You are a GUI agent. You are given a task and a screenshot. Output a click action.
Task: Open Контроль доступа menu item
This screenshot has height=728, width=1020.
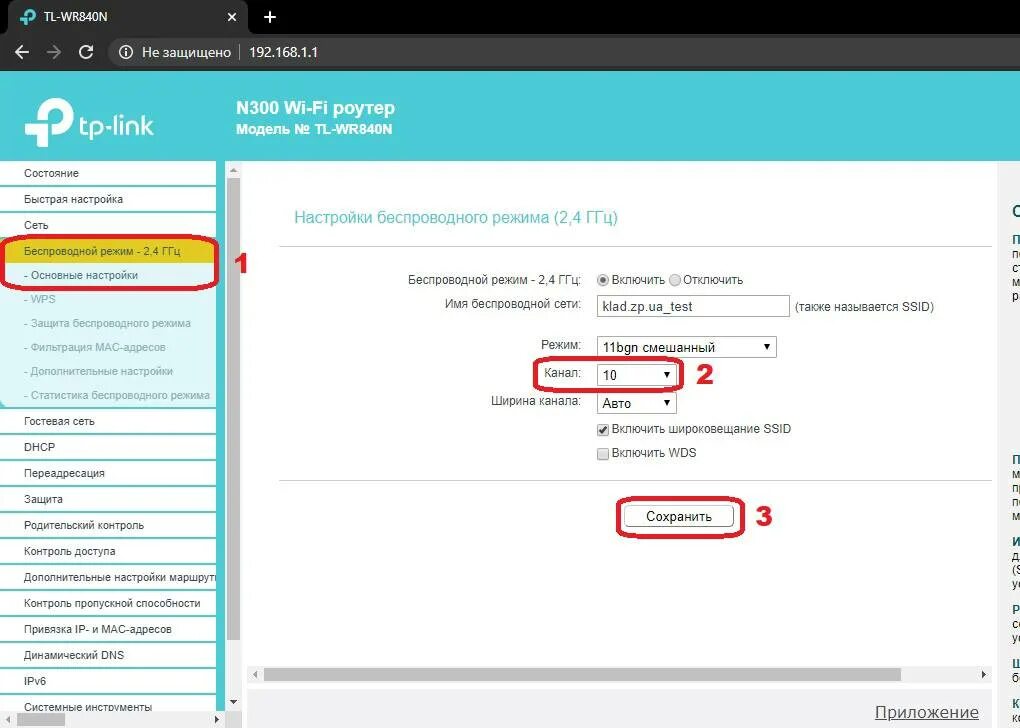pos(108,551)
